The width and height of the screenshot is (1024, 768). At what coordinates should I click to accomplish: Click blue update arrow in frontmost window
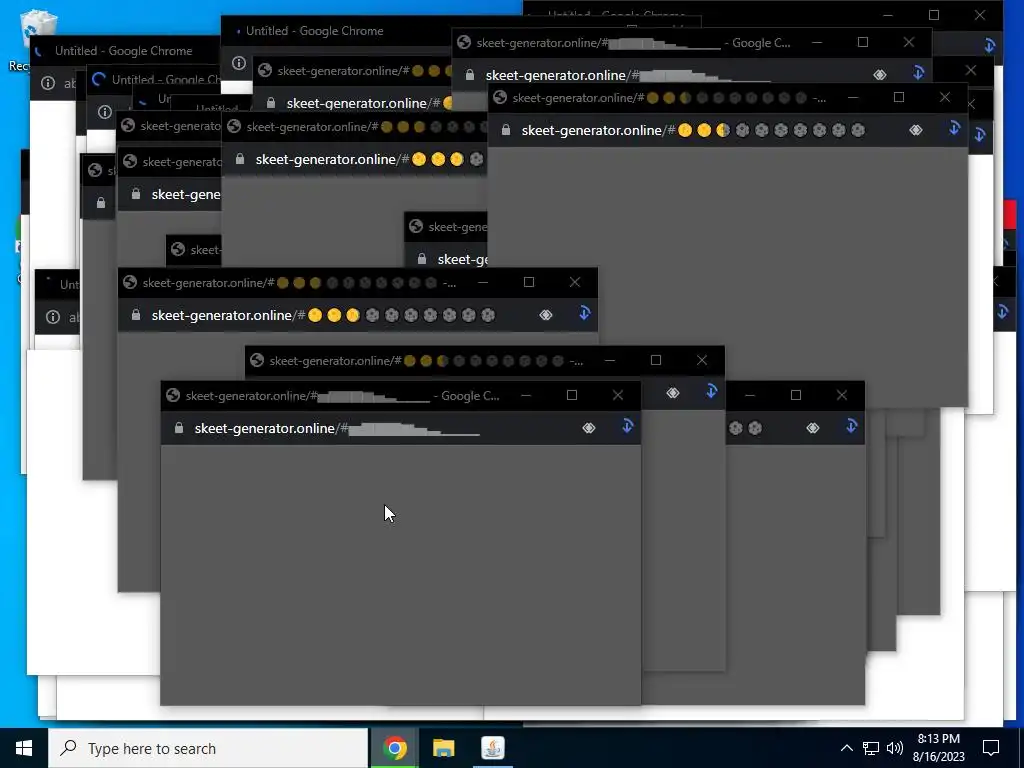click(627, 426)
